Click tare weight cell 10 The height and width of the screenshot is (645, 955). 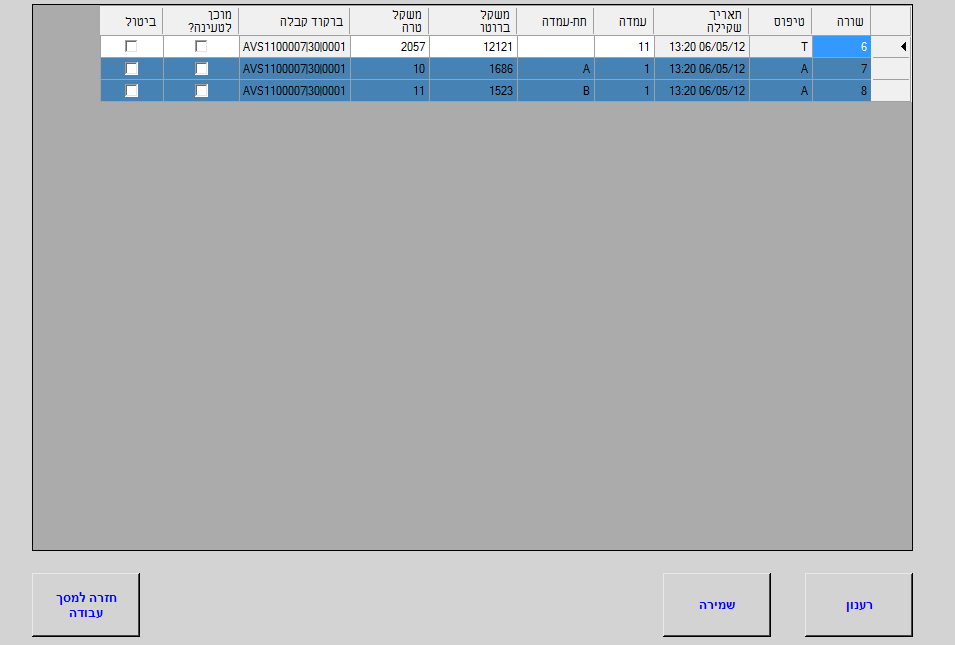390,69
